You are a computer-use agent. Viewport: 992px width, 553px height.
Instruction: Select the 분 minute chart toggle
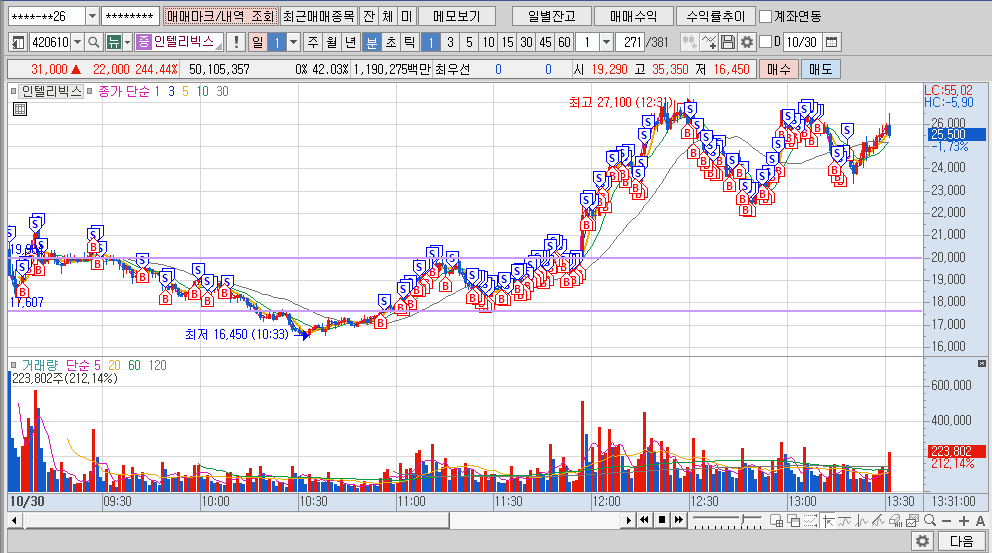372,42
